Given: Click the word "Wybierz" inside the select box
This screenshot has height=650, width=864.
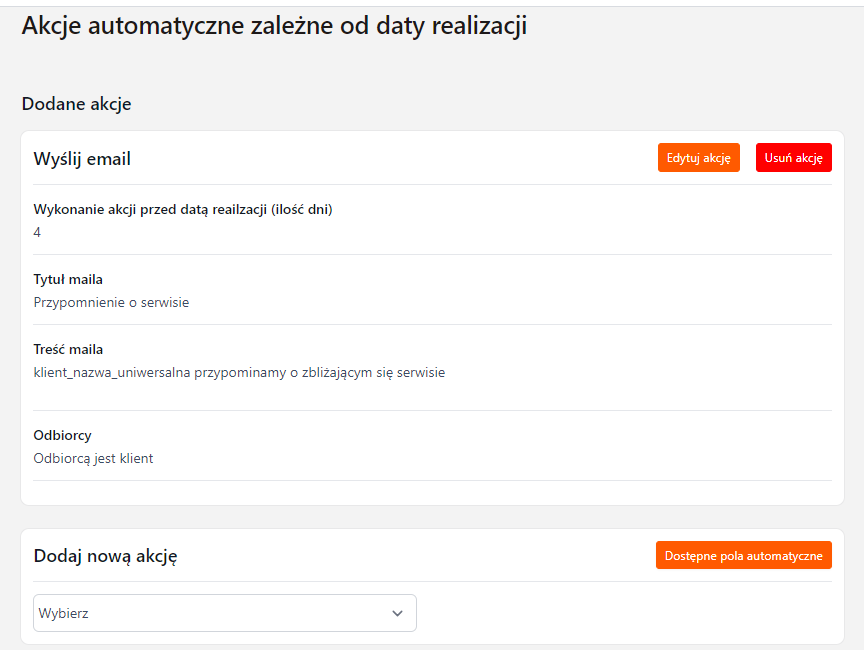Looking at the screenshot, I should (63, 613).
